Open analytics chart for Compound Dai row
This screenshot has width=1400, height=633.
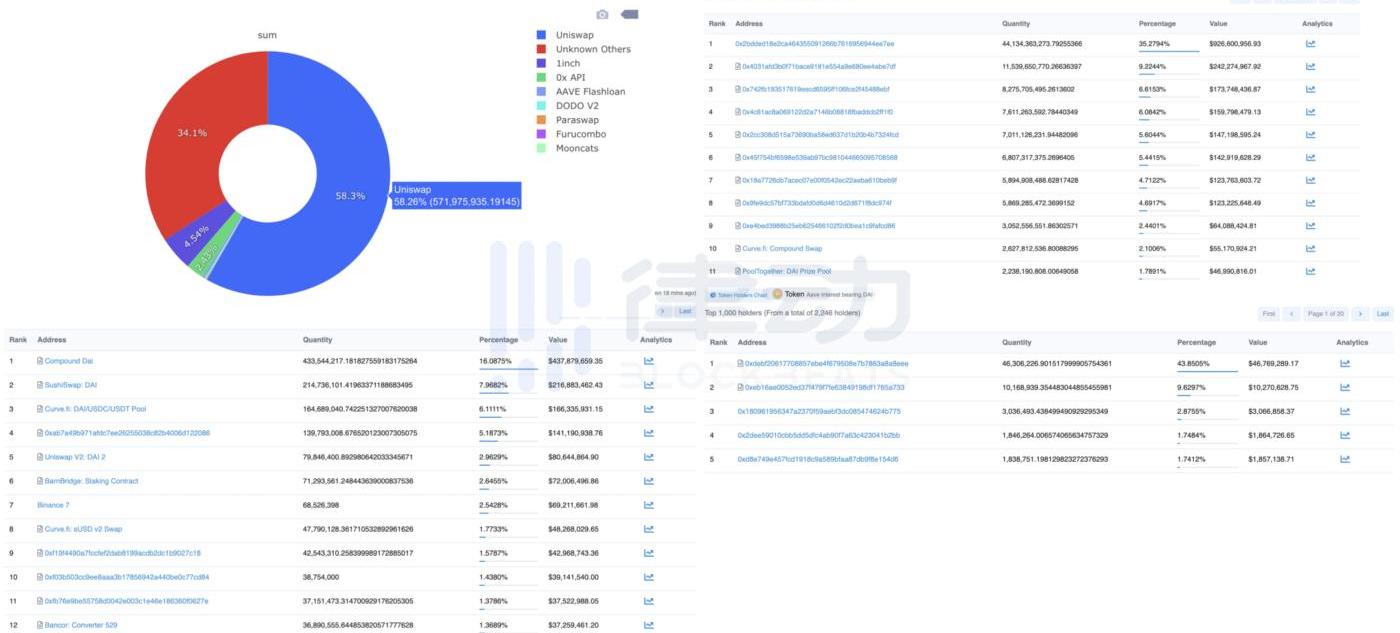click(648, 361)
